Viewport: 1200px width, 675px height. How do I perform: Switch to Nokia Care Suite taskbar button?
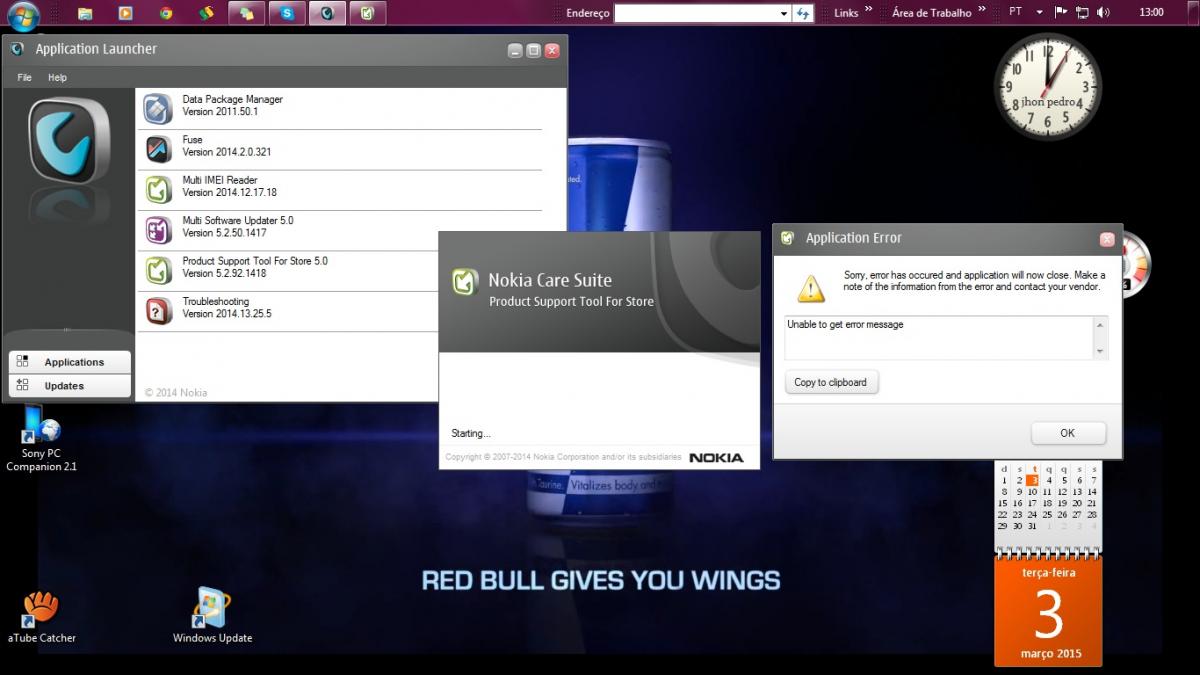pos(368,13)
